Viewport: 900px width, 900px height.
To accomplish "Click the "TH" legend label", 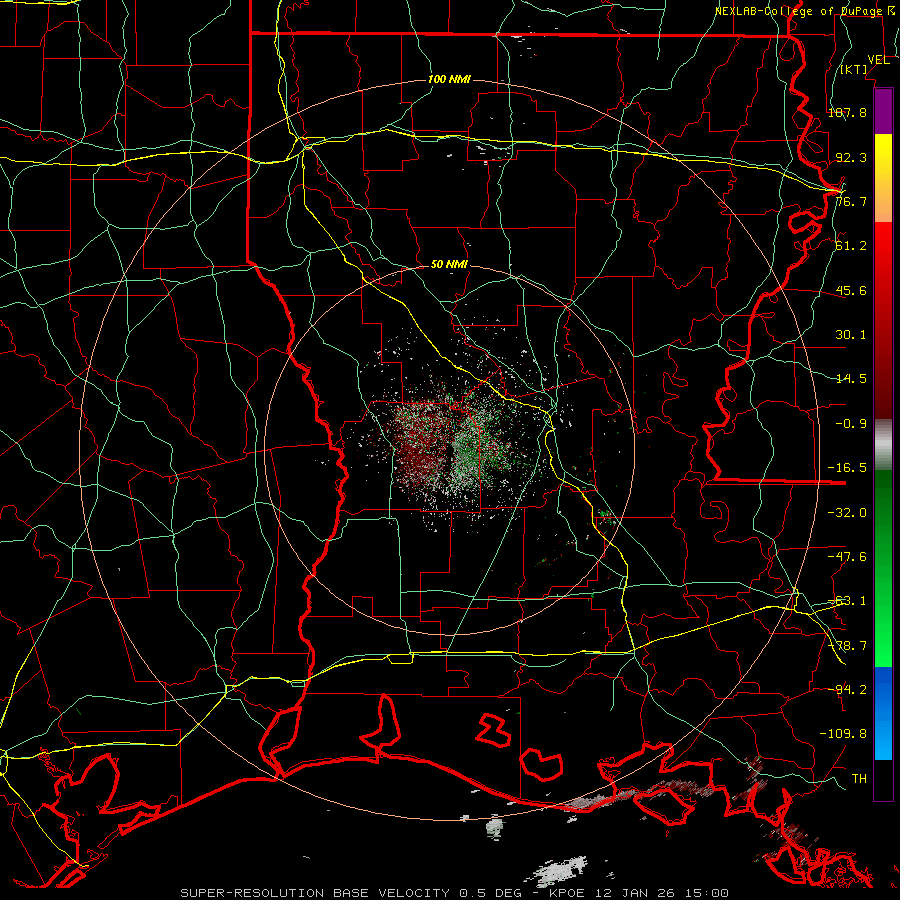I will point(859,779).
